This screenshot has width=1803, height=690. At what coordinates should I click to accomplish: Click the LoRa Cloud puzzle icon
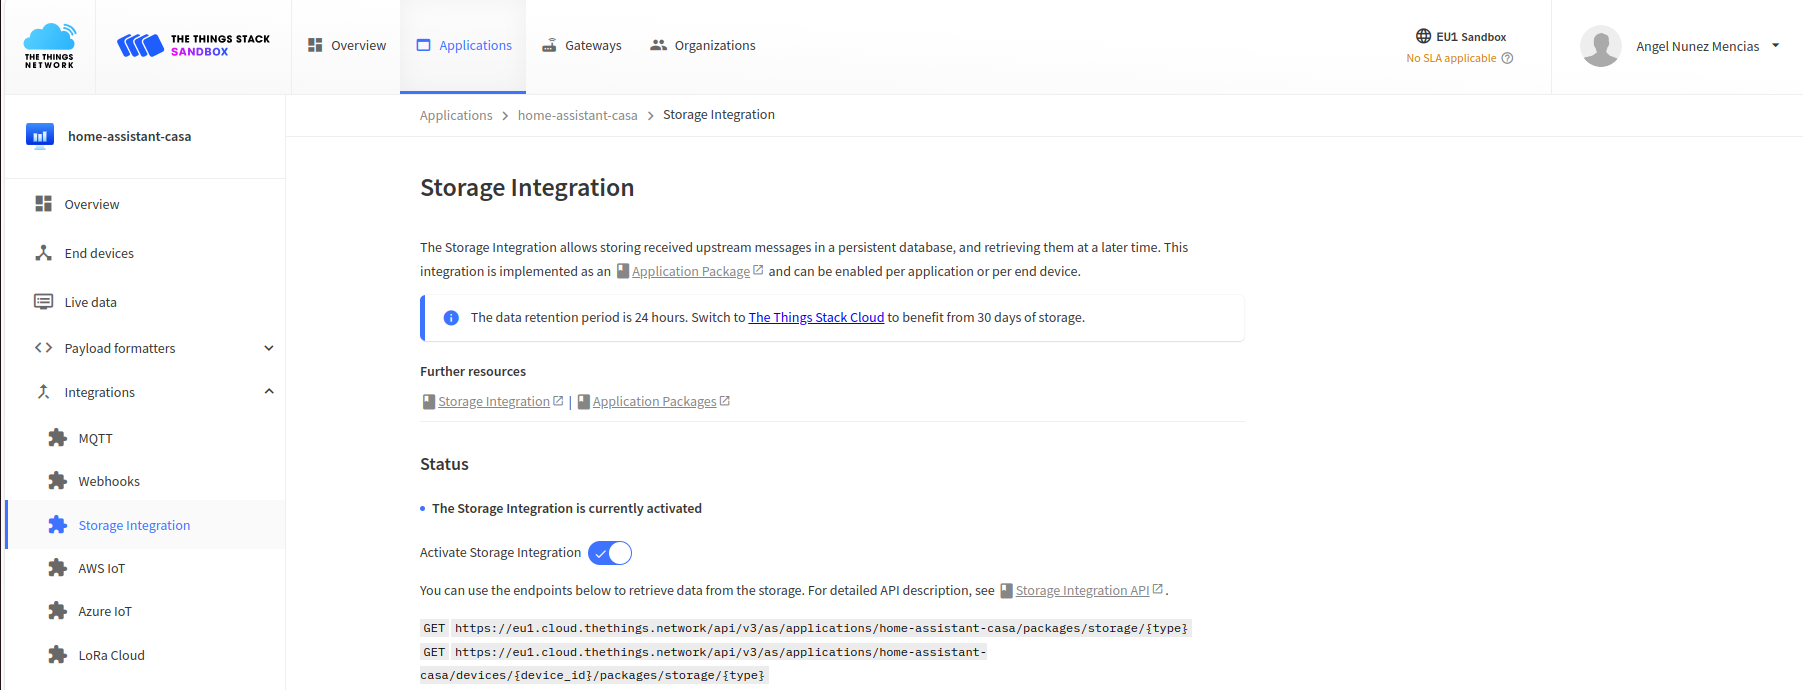pos(58,655)
